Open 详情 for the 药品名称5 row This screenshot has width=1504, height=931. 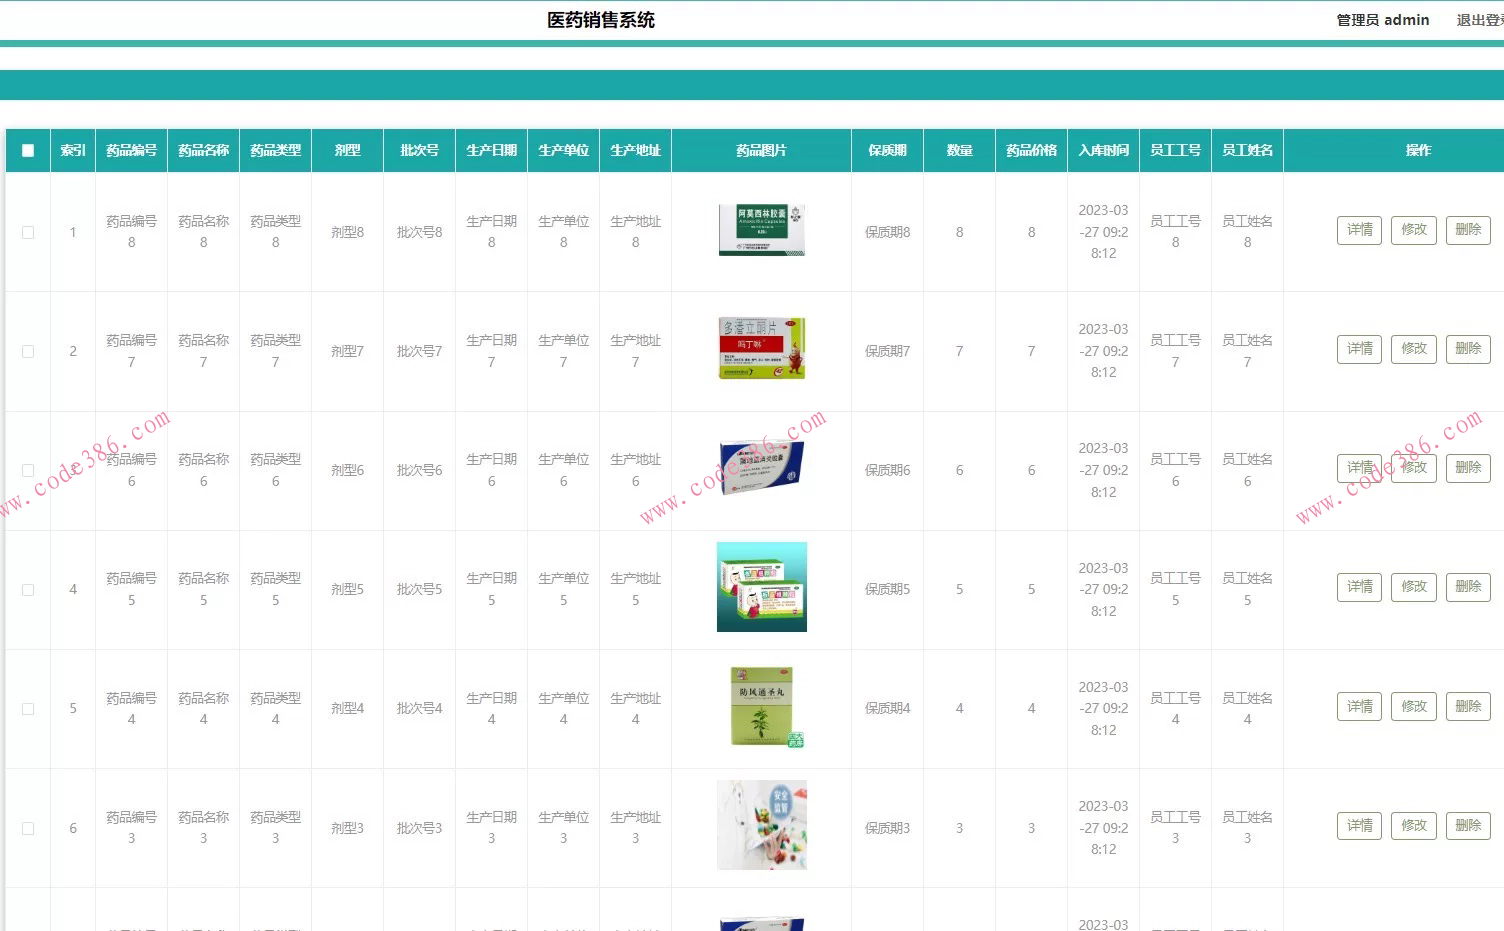coord(1358,586)
